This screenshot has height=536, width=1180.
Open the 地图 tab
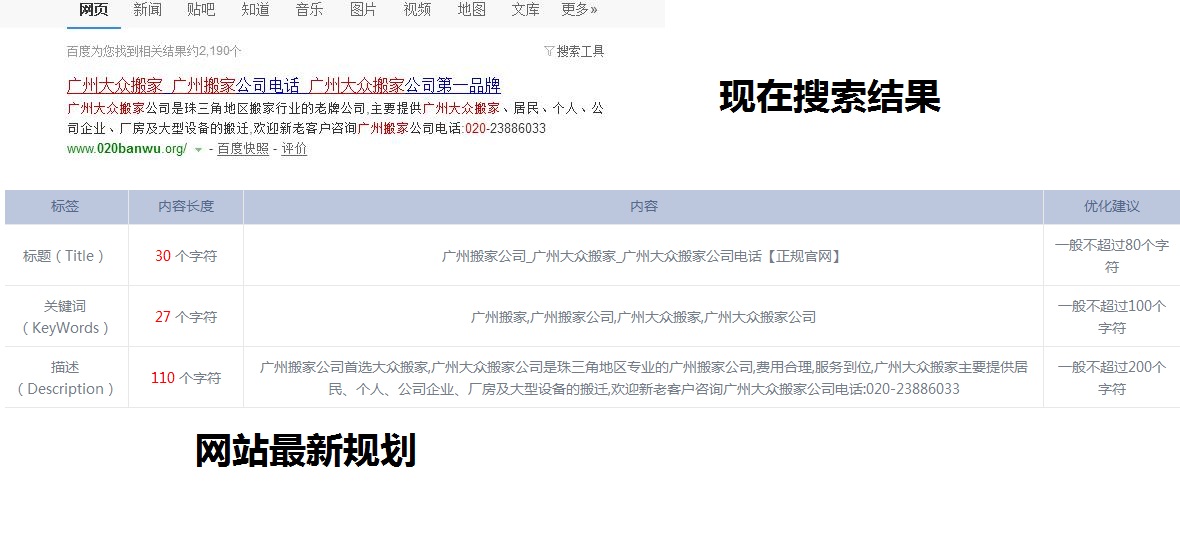coord(472,10)
